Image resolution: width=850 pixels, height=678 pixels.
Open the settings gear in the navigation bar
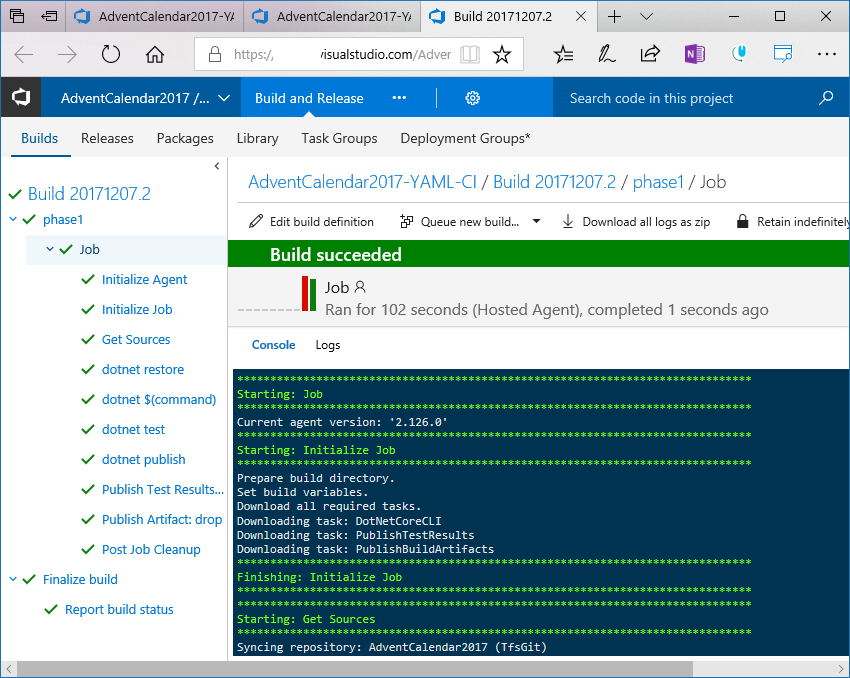click(x=473, y=98)
